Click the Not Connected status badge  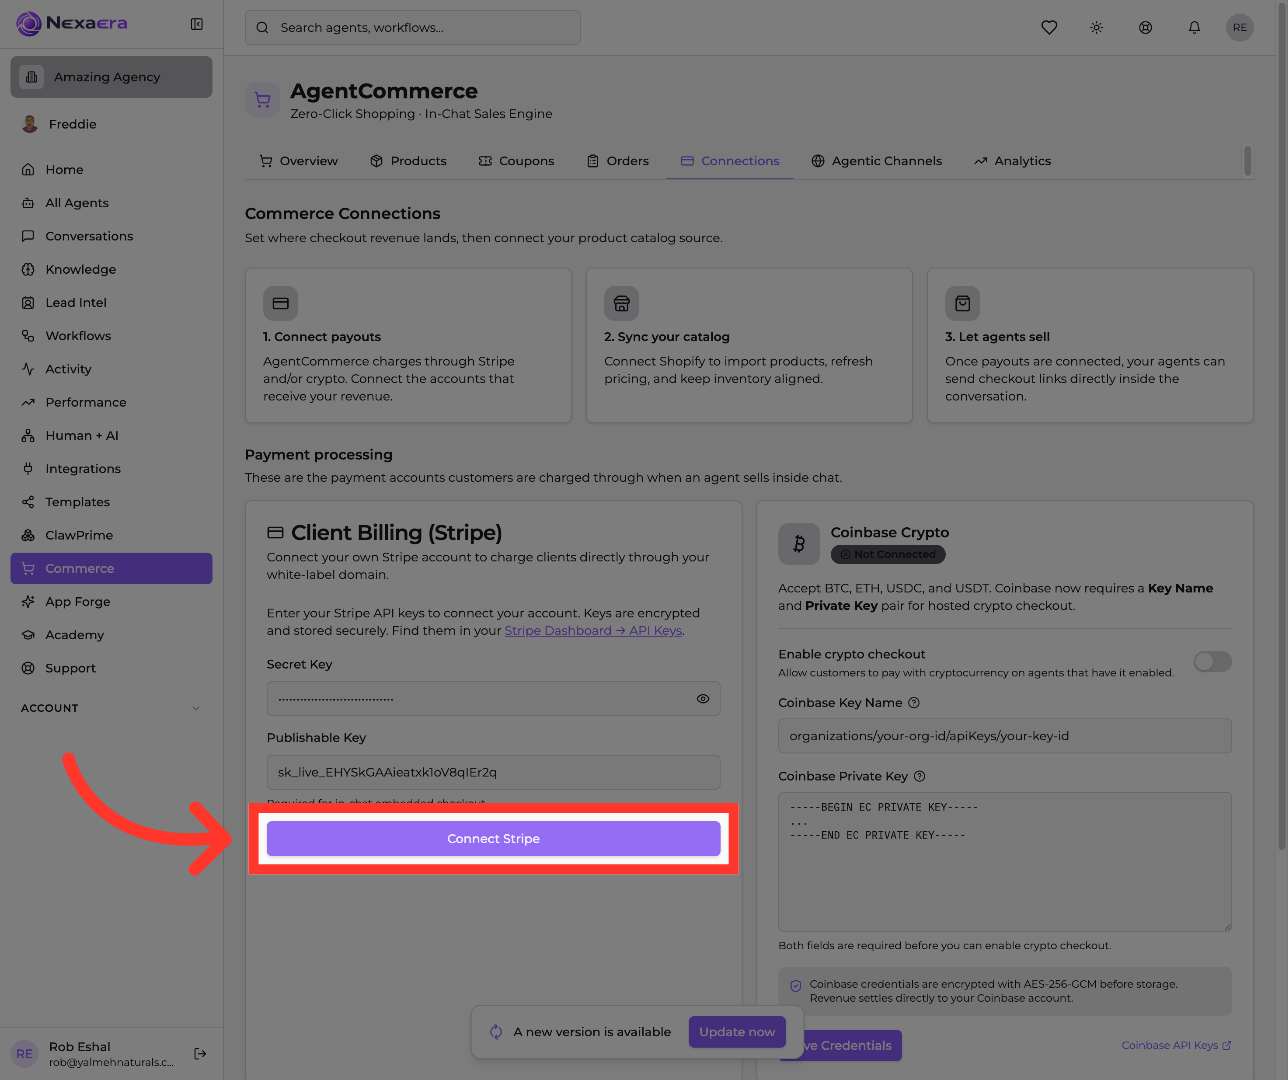click(x=888, y=554)
